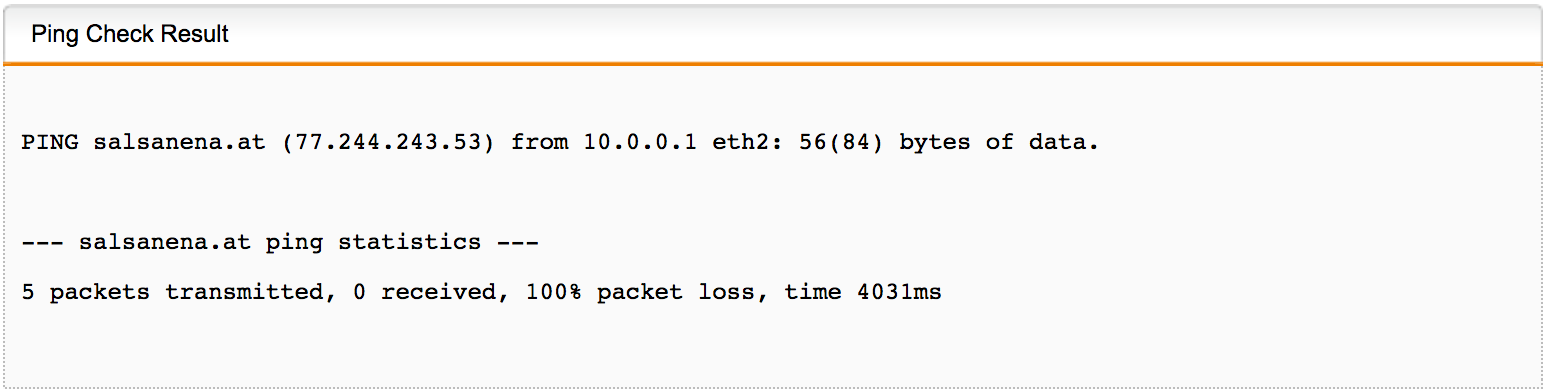Click salsanena.at in the ping statistics line
Screen dimensions: 1560x392
(x=165, y=242)
